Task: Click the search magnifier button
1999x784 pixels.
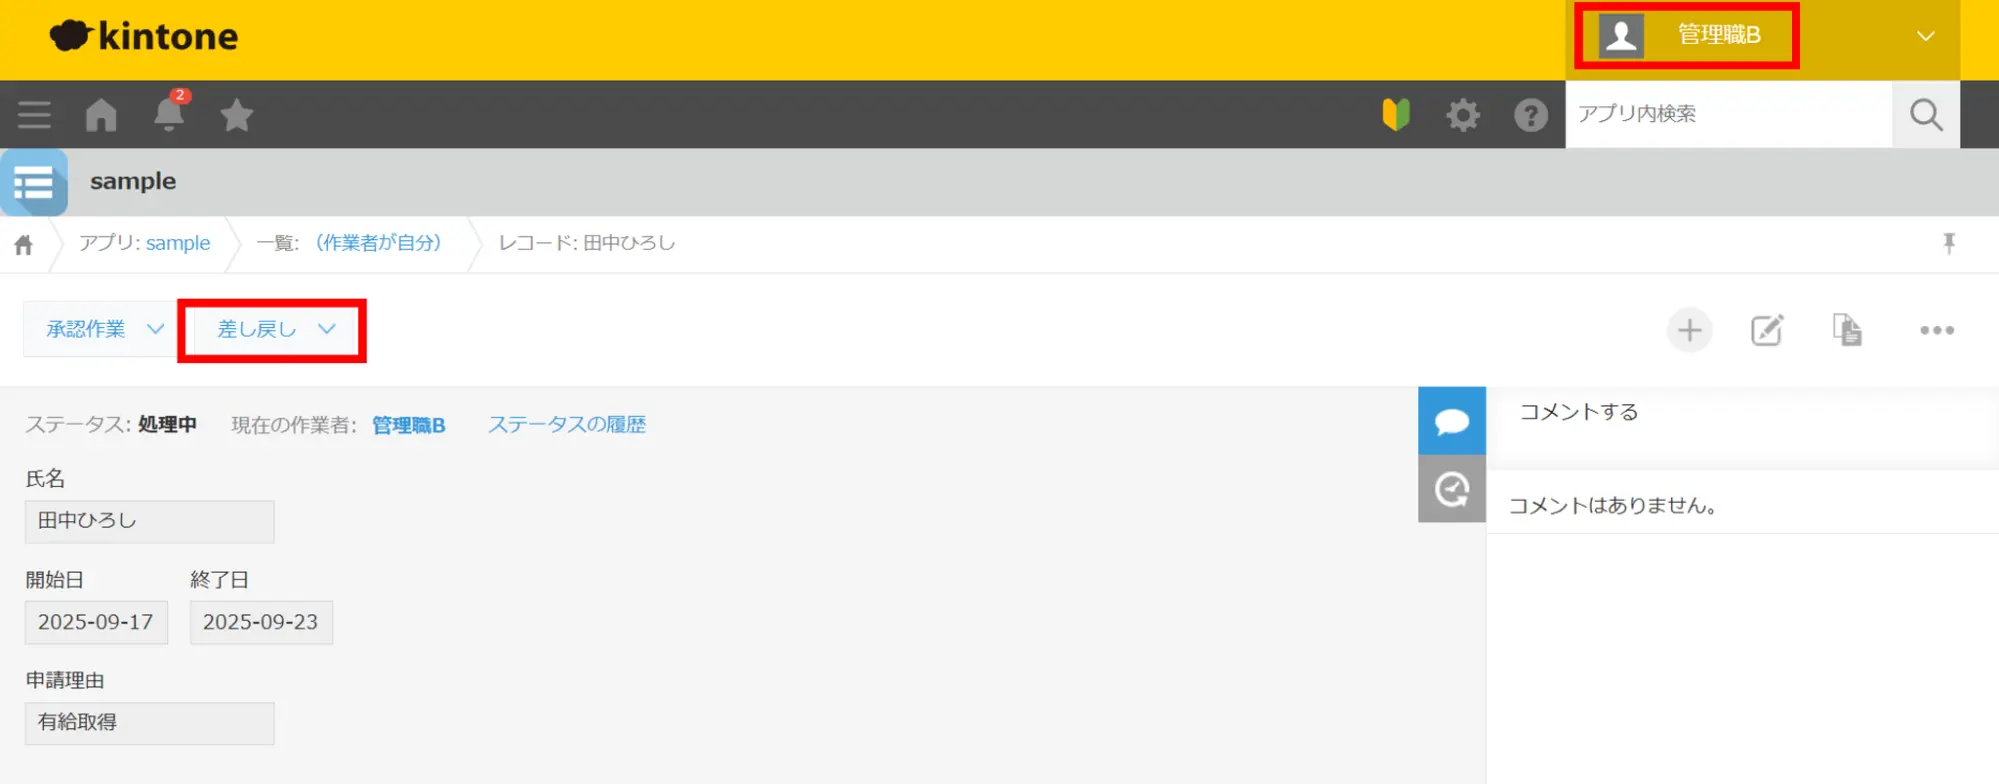Action: 1925,115
